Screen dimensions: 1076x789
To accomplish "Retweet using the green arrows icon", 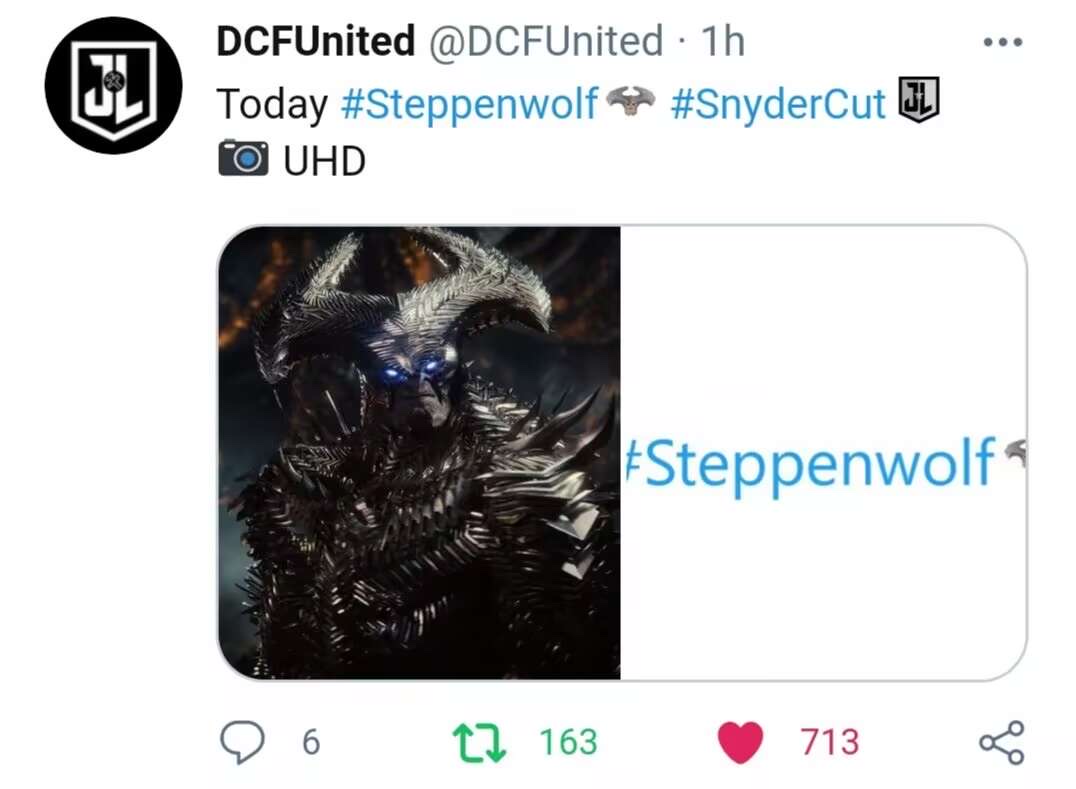I will (x=480, y=742).
